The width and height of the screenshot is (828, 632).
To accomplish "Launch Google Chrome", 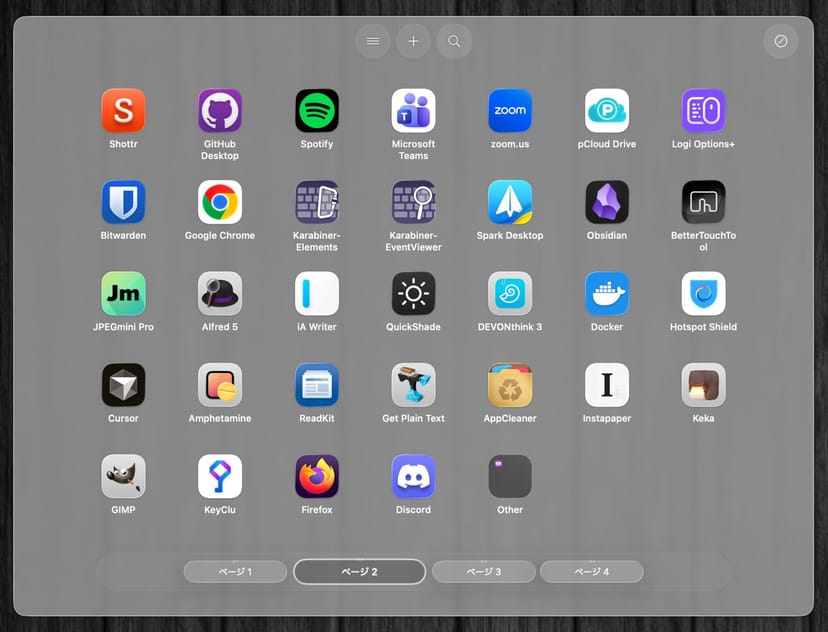I will [x=220, y=202].
